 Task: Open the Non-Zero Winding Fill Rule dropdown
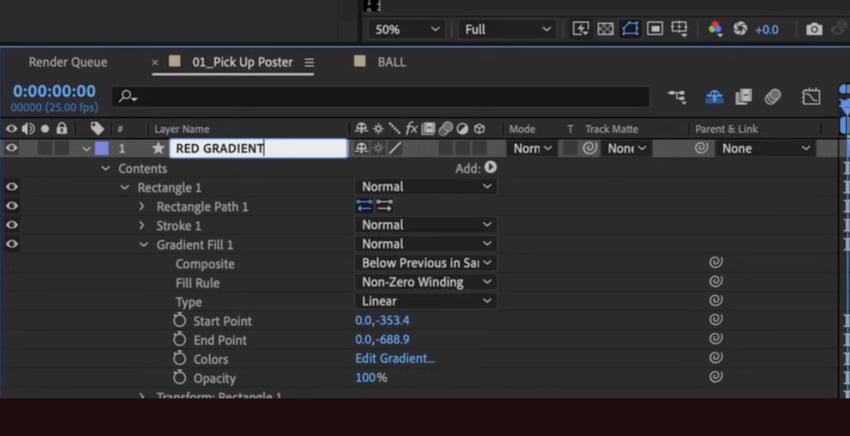coord(426,282)
